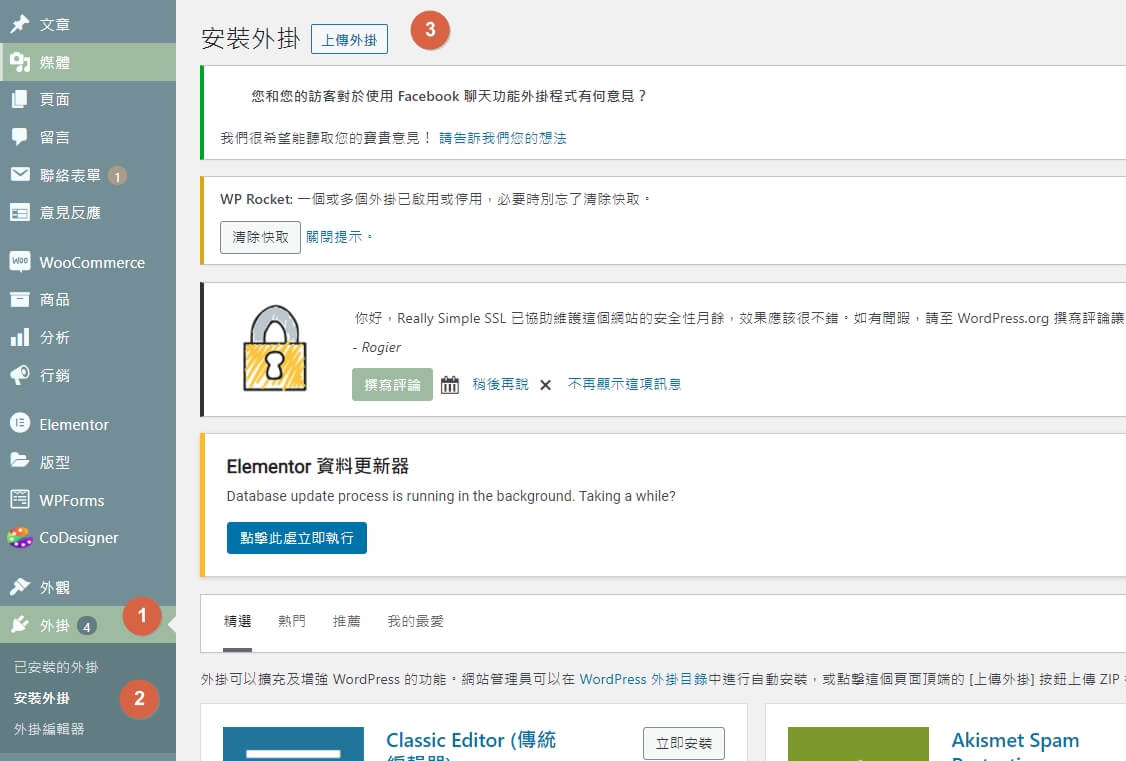Click the blue 點擊此處立即執行 button
Screen dimensions: 1126x761
(x=297, y=538)
